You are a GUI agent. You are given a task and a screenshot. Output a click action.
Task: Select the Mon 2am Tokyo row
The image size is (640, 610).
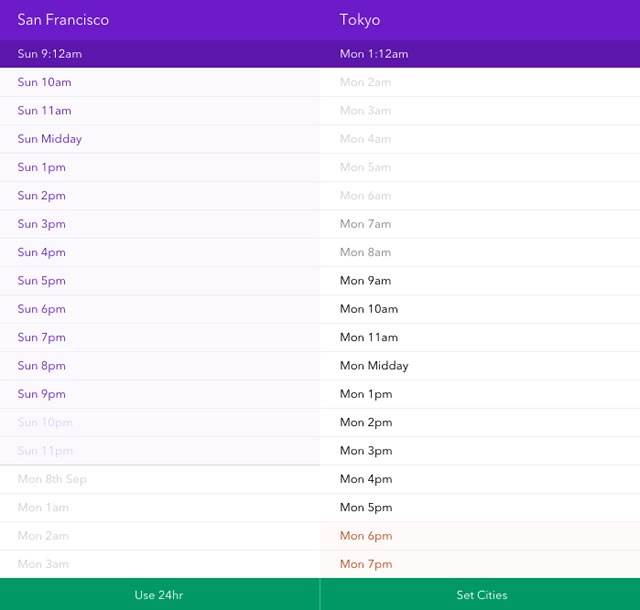click(480, 82)
